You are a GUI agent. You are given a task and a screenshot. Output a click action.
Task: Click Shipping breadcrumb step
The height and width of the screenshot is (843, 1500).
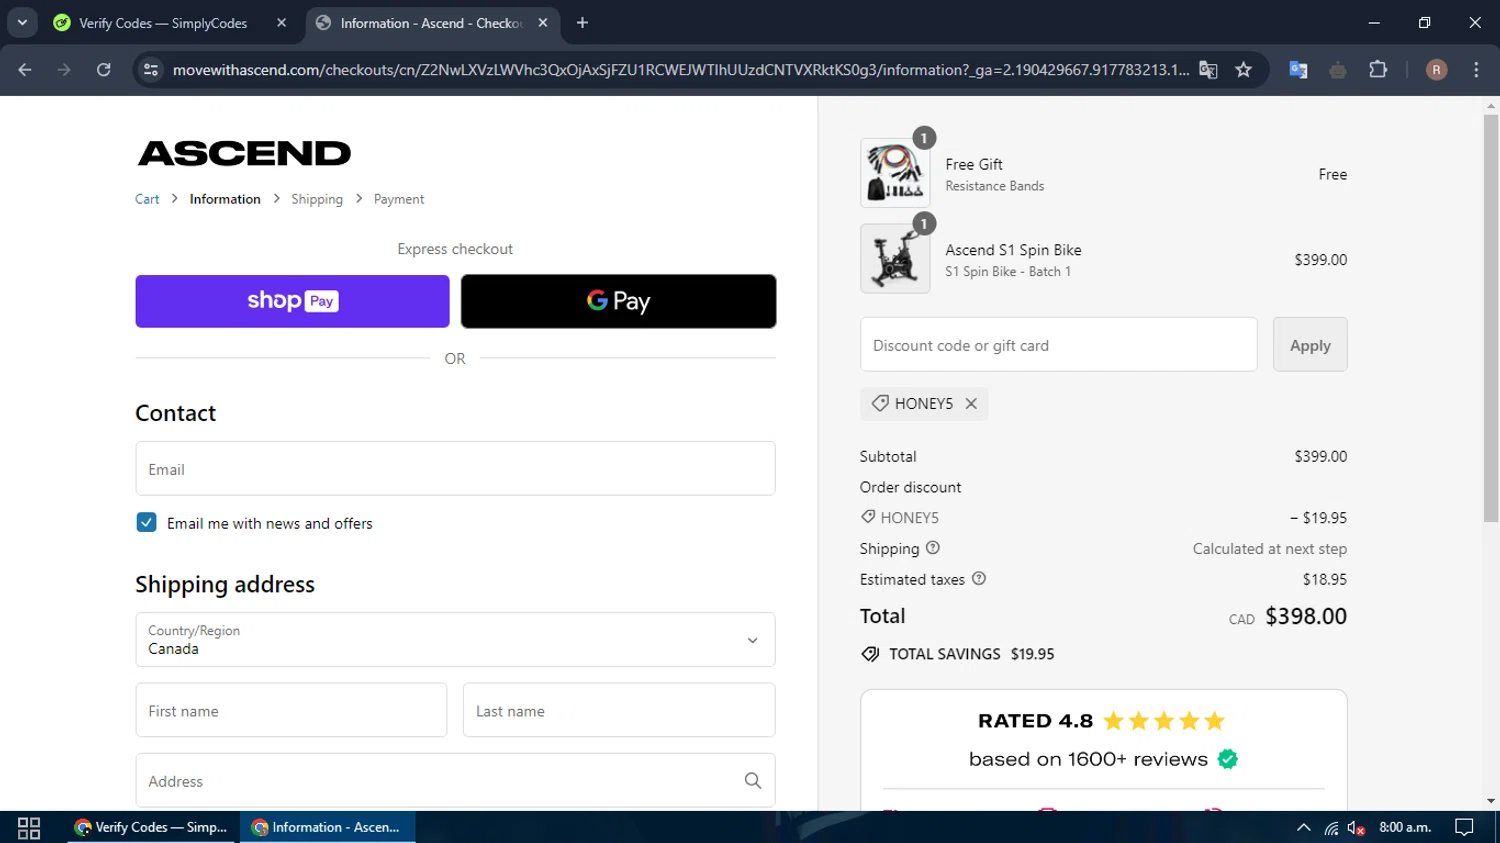[x=317, y=199]
